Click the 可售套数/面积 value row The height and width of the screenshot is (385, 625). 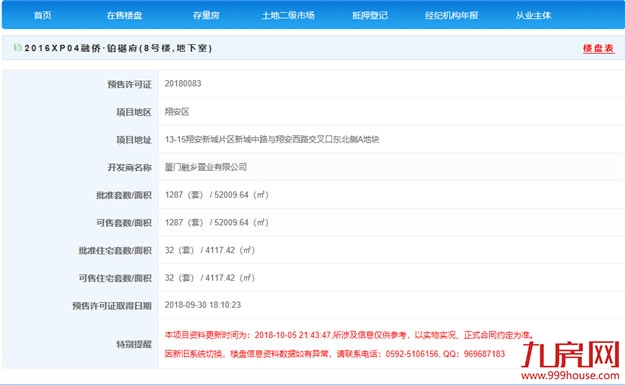[216, 222]
